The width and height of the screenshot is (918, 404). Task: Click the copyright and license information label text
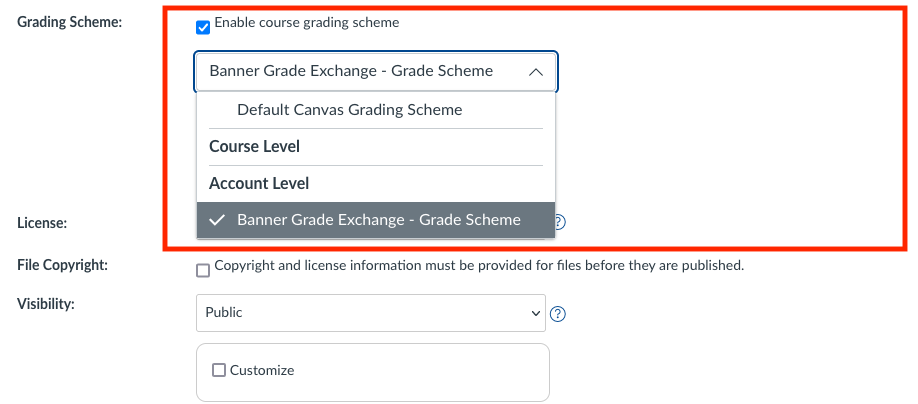pyautogui.click(x=479, y=266)
